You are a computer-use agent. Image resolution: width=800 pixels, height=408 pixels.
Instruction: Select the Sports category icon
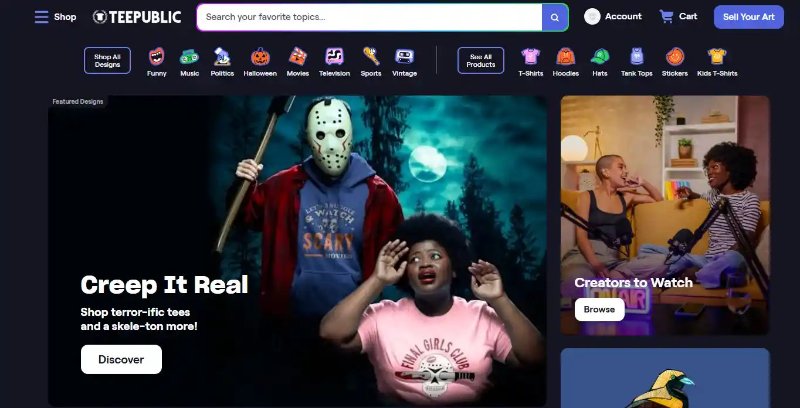click(371, 56)
